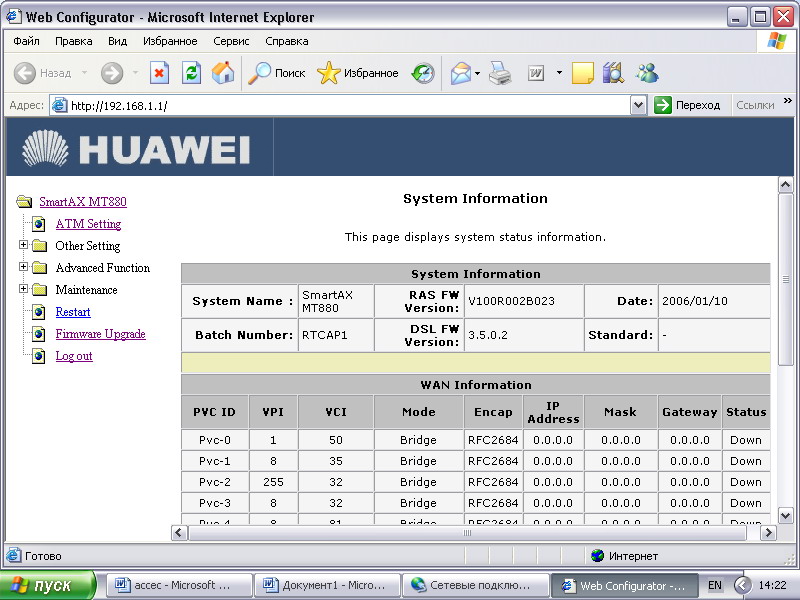Open the Избранное menu
Screen dimensions: 800x600
pos(170,41)
